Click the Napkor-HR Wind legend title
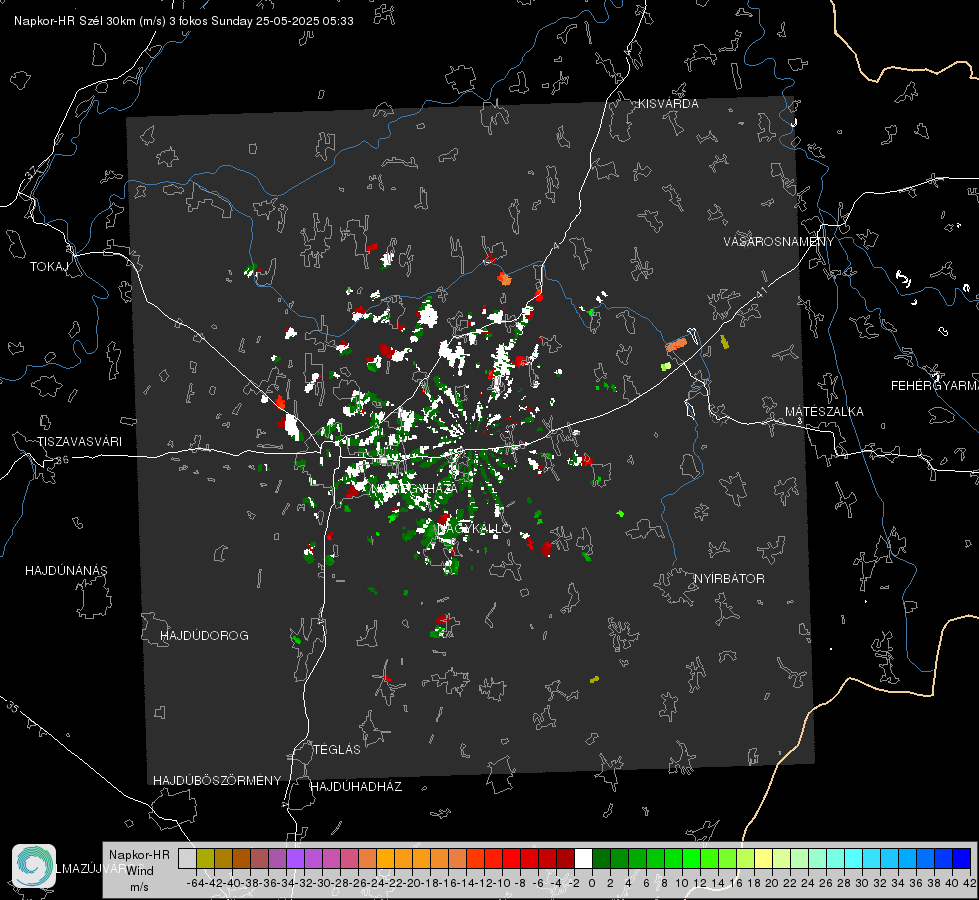 tap(139, 863)
